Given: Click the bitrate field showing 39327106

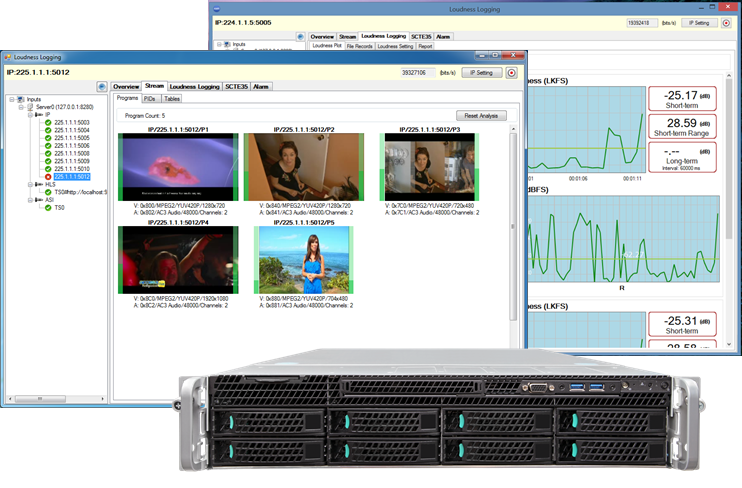Looking at the screenshot, I should click(x=418, y=73).
